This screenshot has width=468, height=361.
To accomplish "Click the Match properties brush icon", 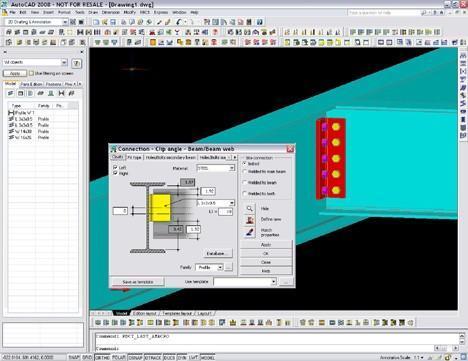I will 250,232.
